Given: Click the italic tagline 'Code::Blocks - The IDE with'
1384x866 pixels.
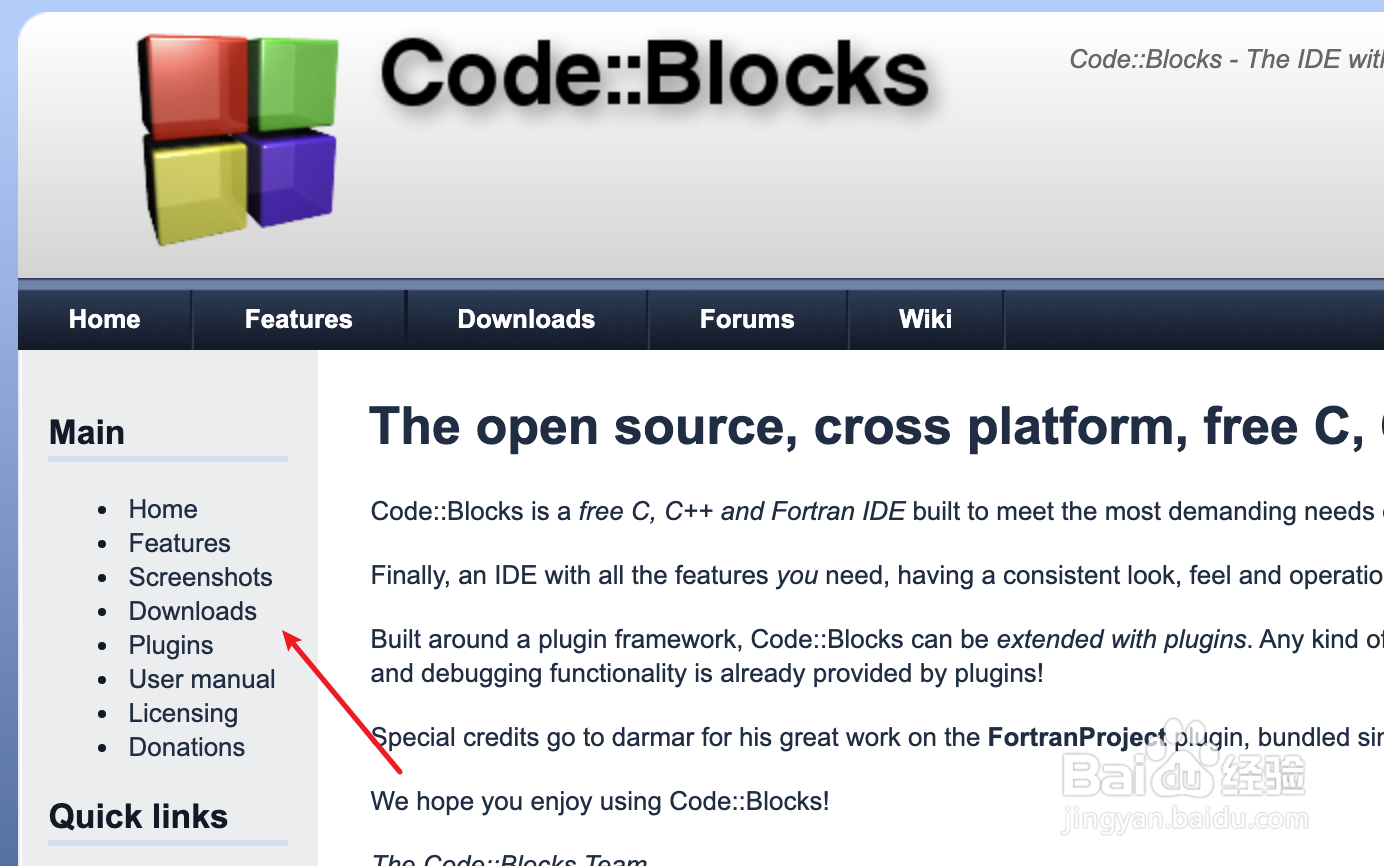Looking at the screenshot, I should pyautogui.click(x=1226, y=59).
